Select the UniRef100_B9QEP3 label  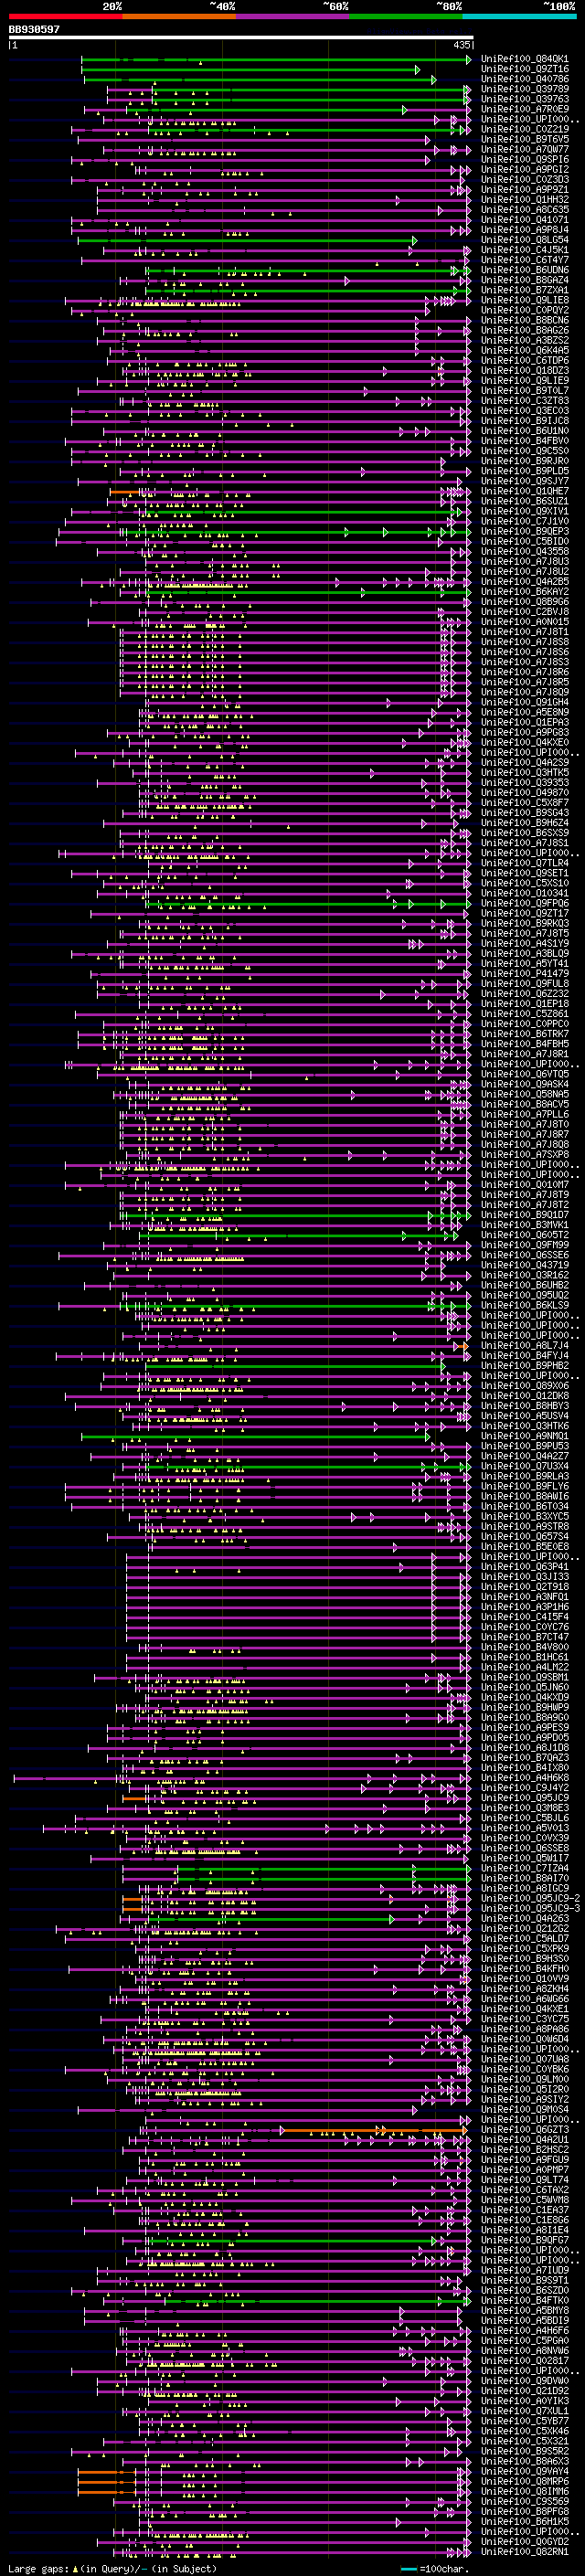tap(524, 531)
